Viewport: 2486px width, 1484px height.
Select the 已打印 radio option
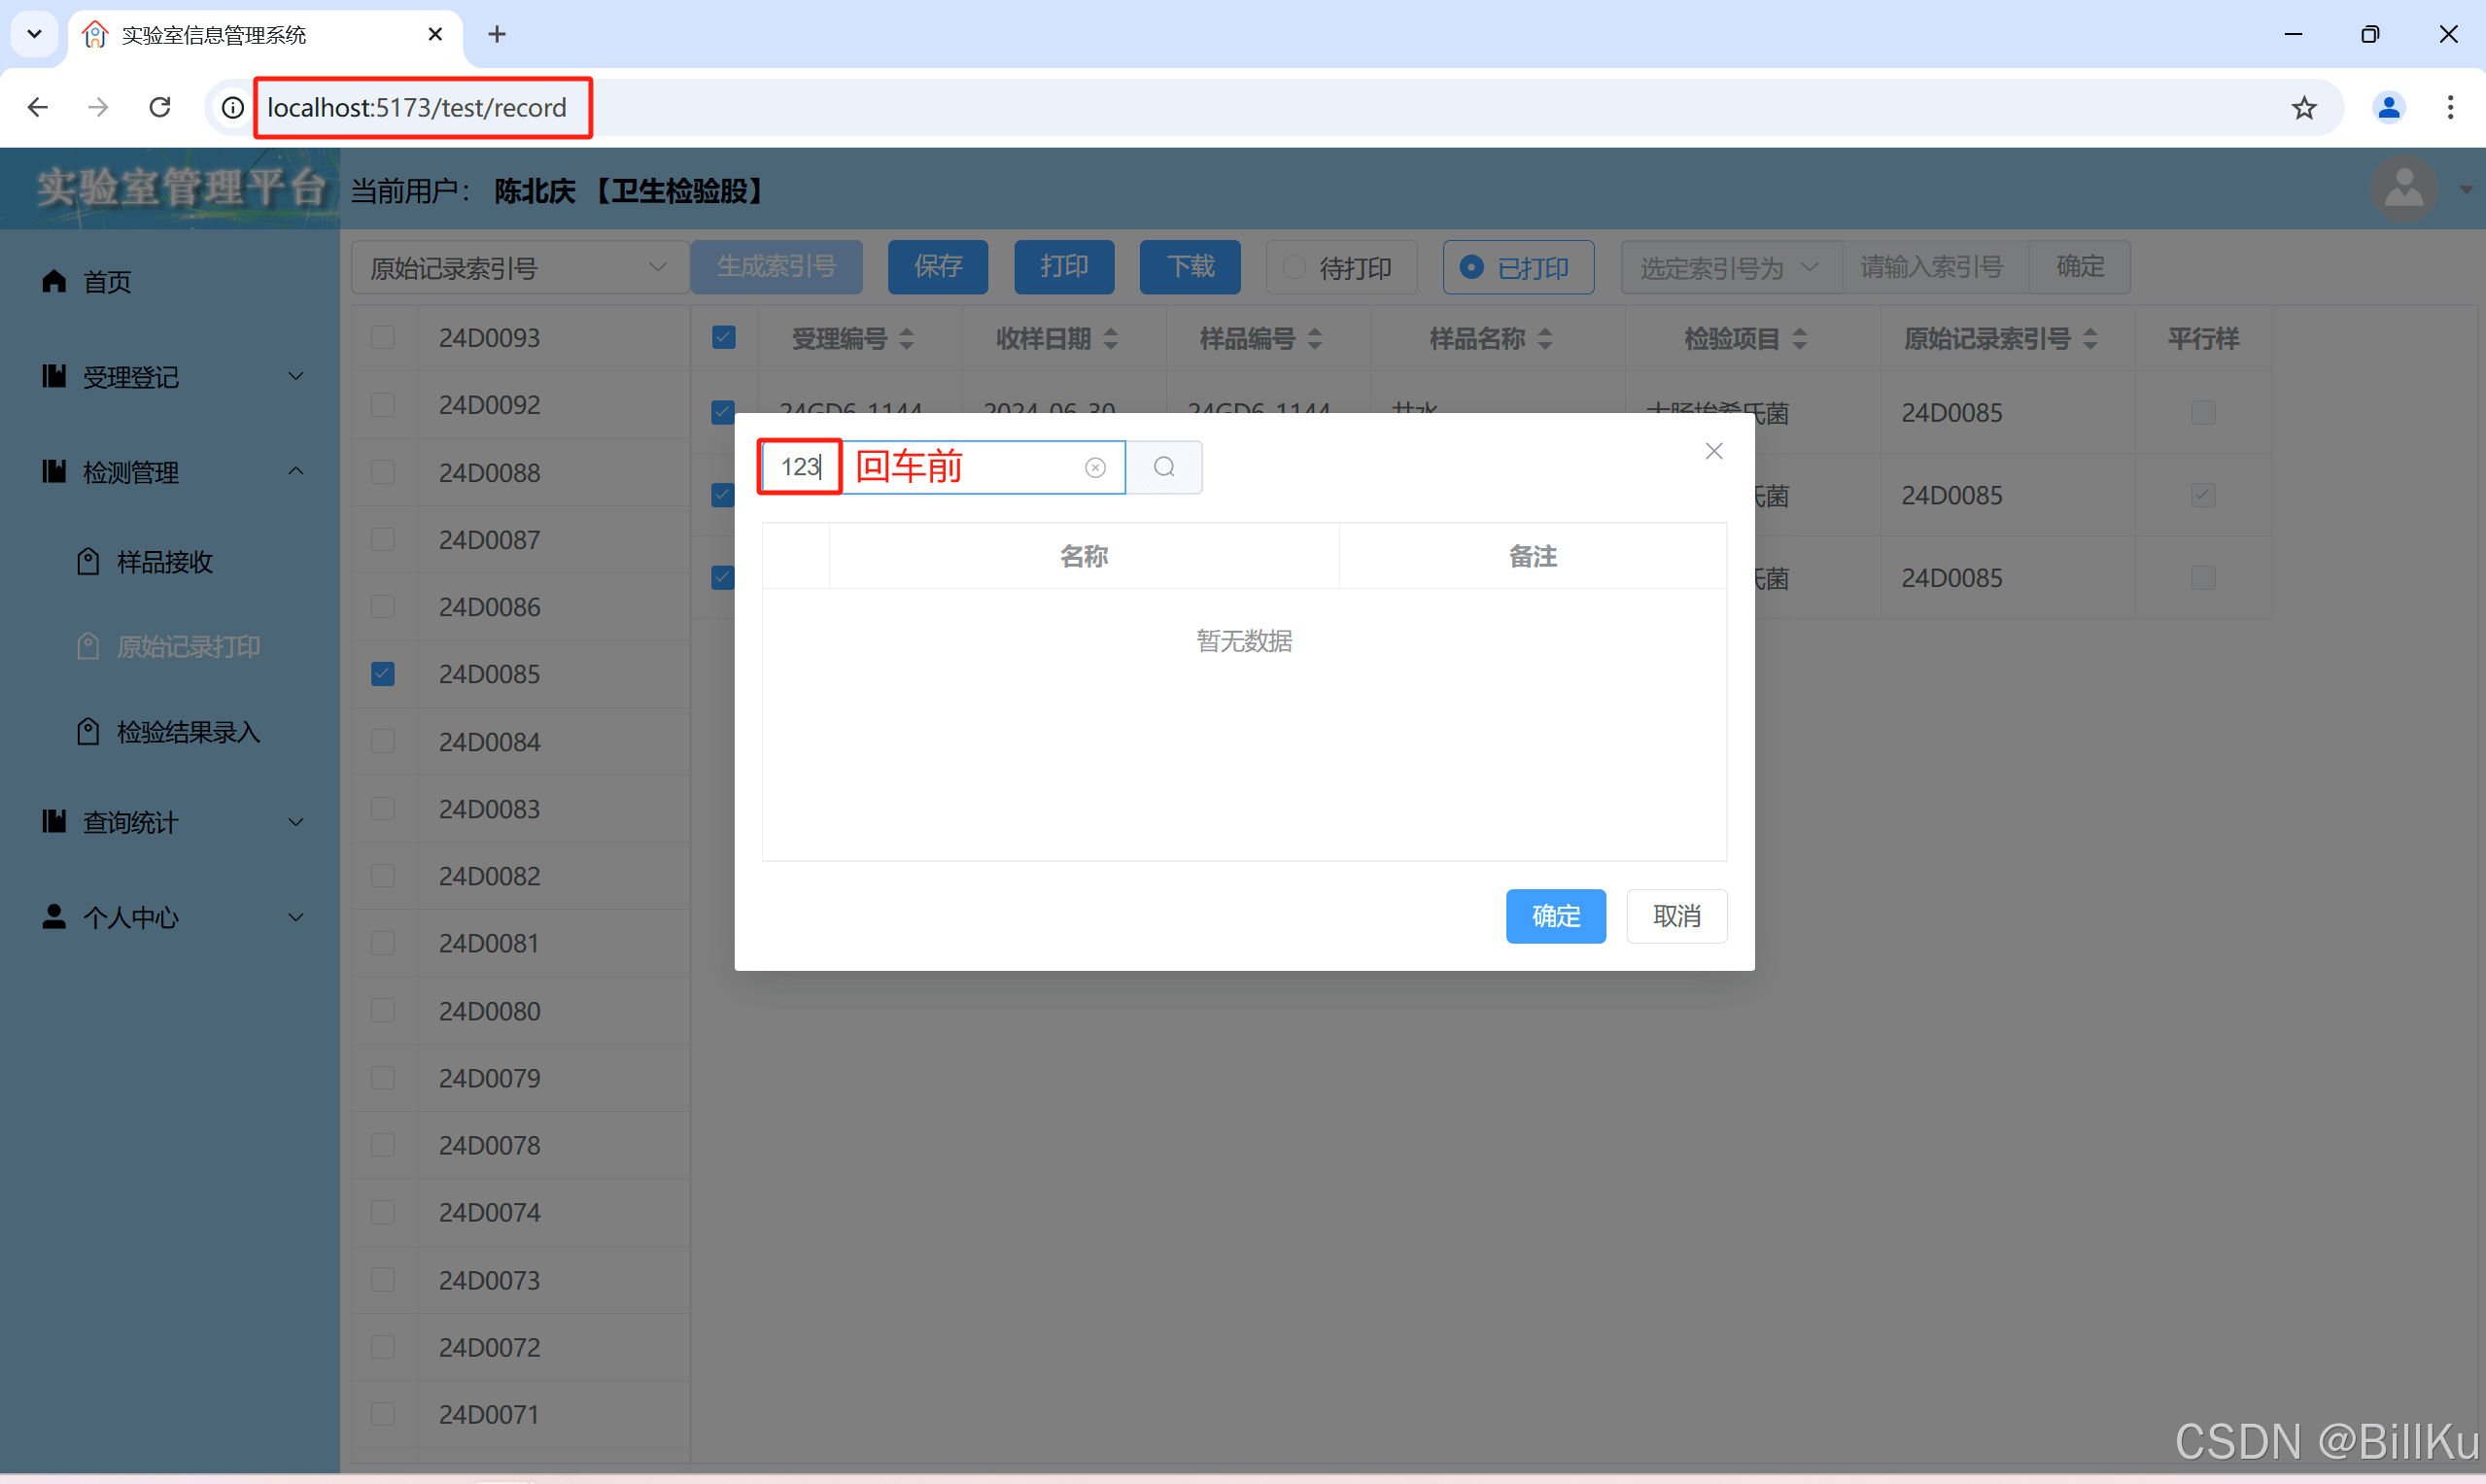pos(1518,267)
